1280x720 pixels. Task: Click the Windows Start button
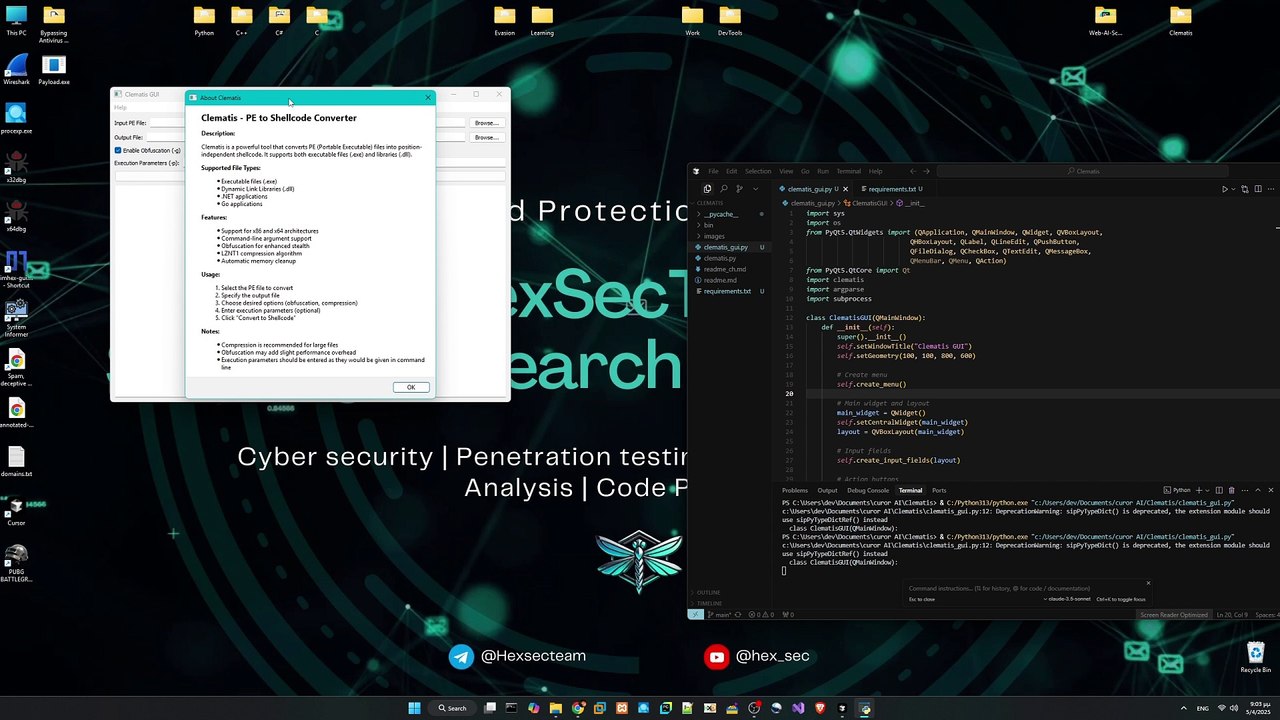414,708
